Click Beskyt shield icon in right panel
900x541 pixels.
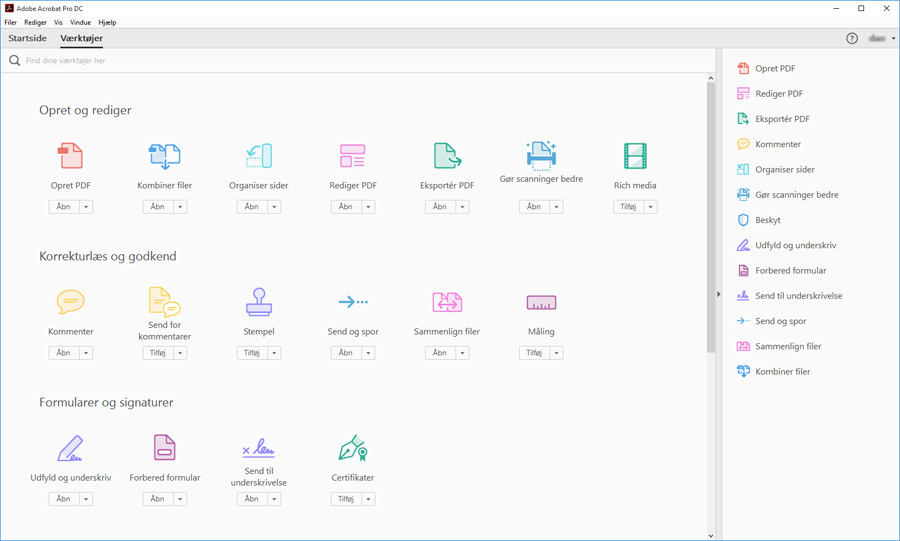743,220
